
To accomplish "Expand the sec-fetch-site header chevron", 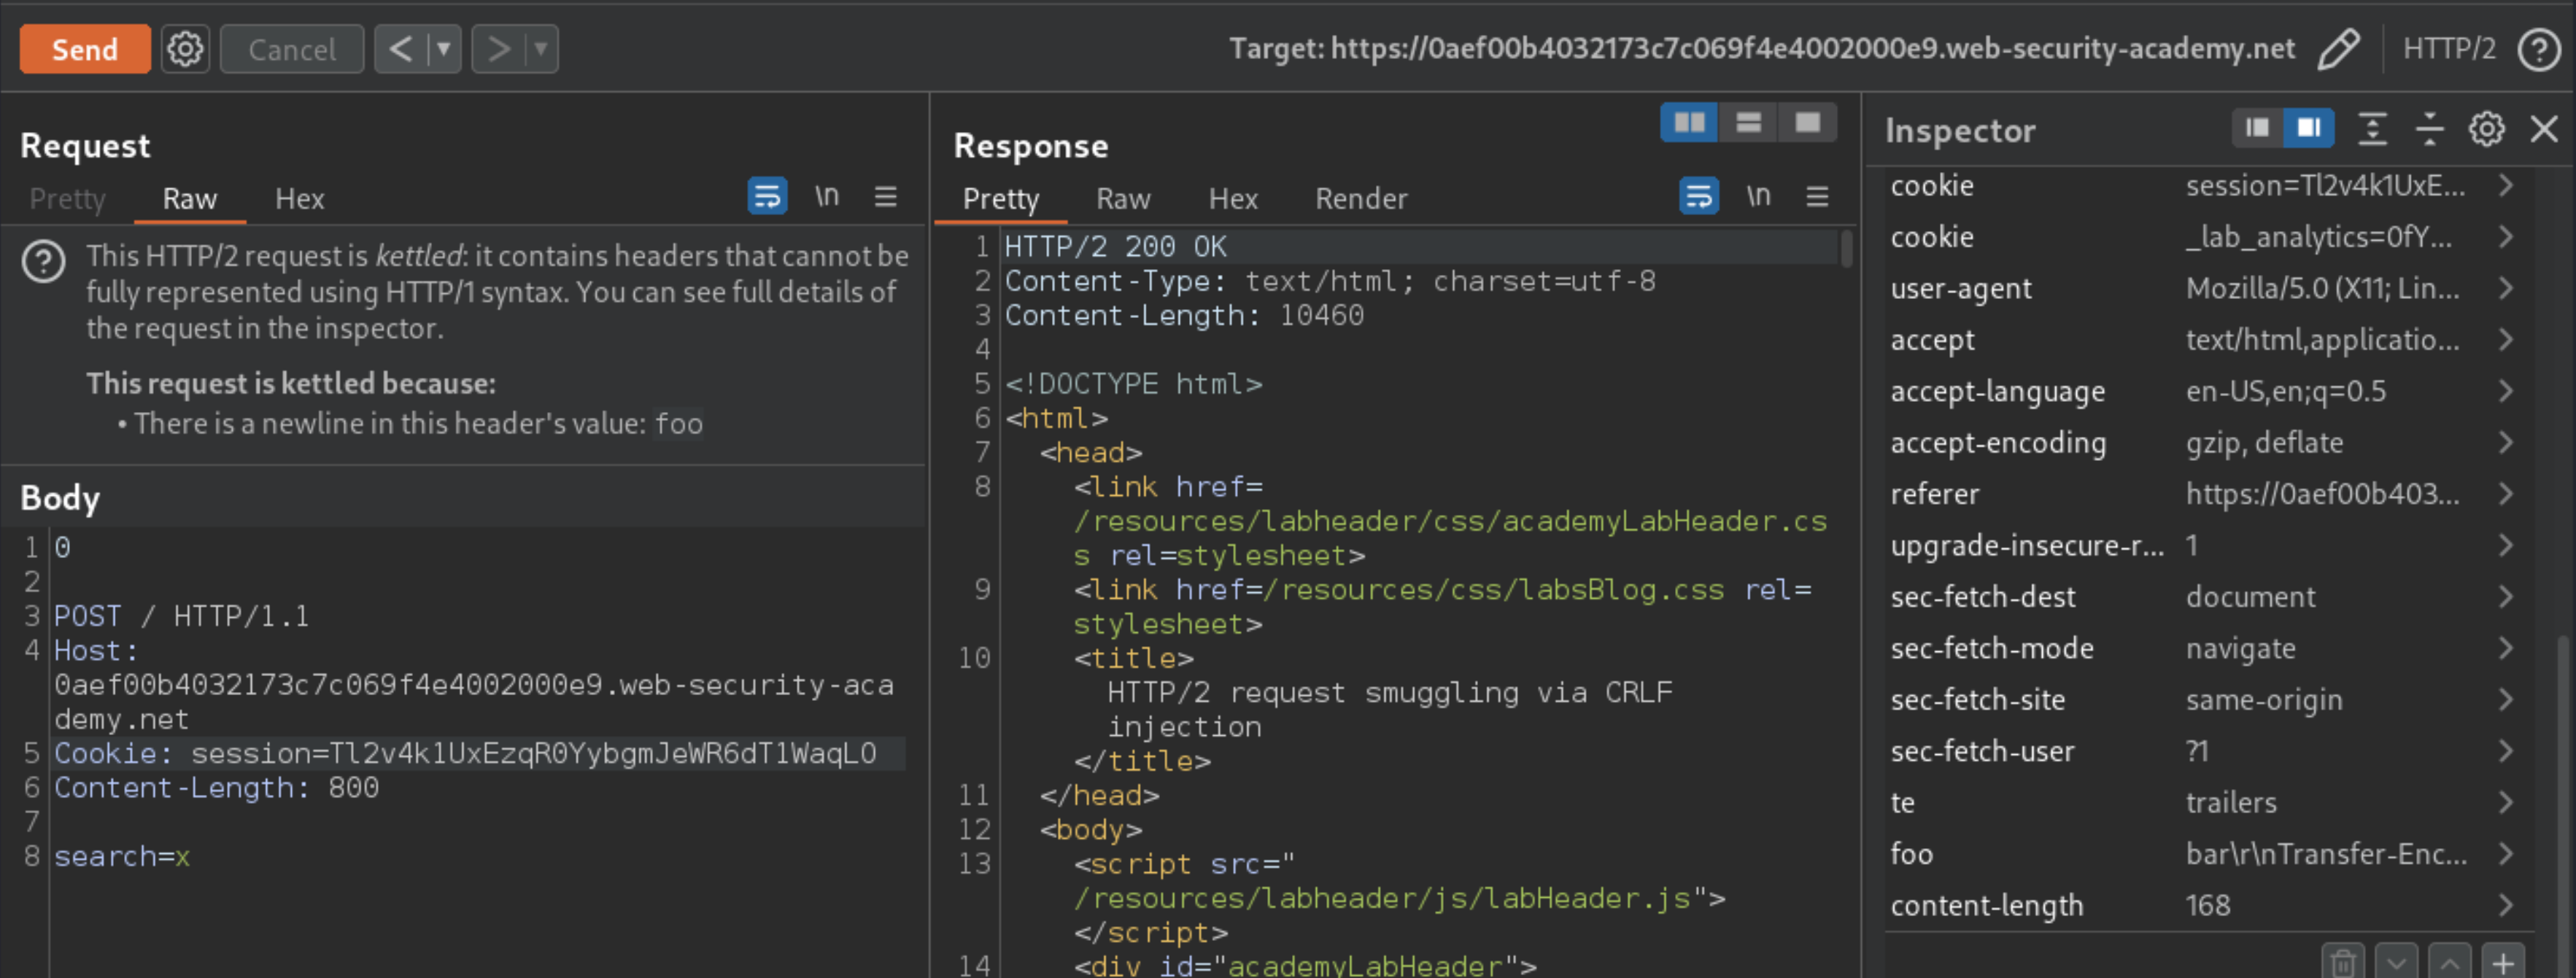I will [x=2505, y=700].
